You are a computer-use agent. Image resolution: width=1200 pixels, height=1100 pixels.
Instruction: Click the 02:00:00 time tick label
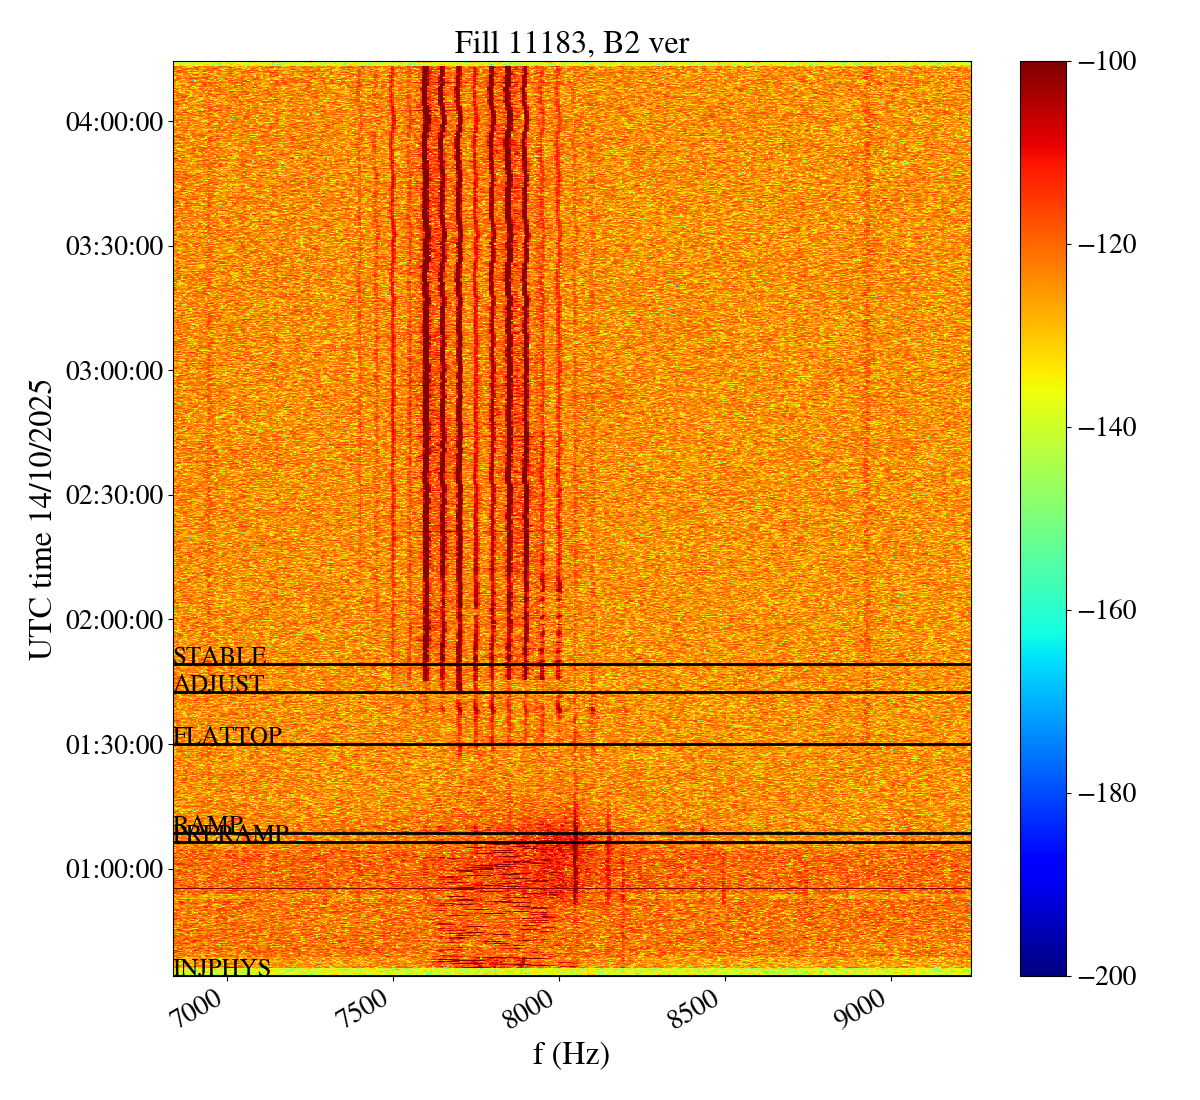tap(114, 620)
